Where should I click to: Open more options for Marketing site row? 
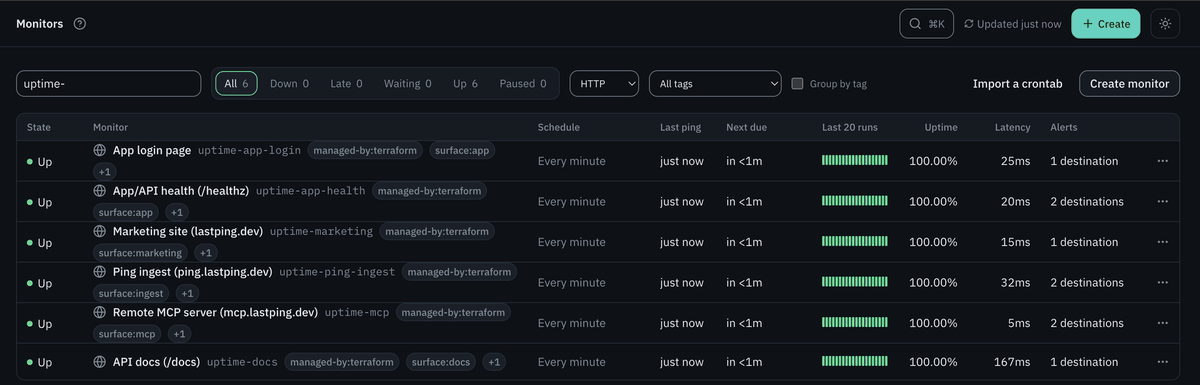tap(1162, 242)
